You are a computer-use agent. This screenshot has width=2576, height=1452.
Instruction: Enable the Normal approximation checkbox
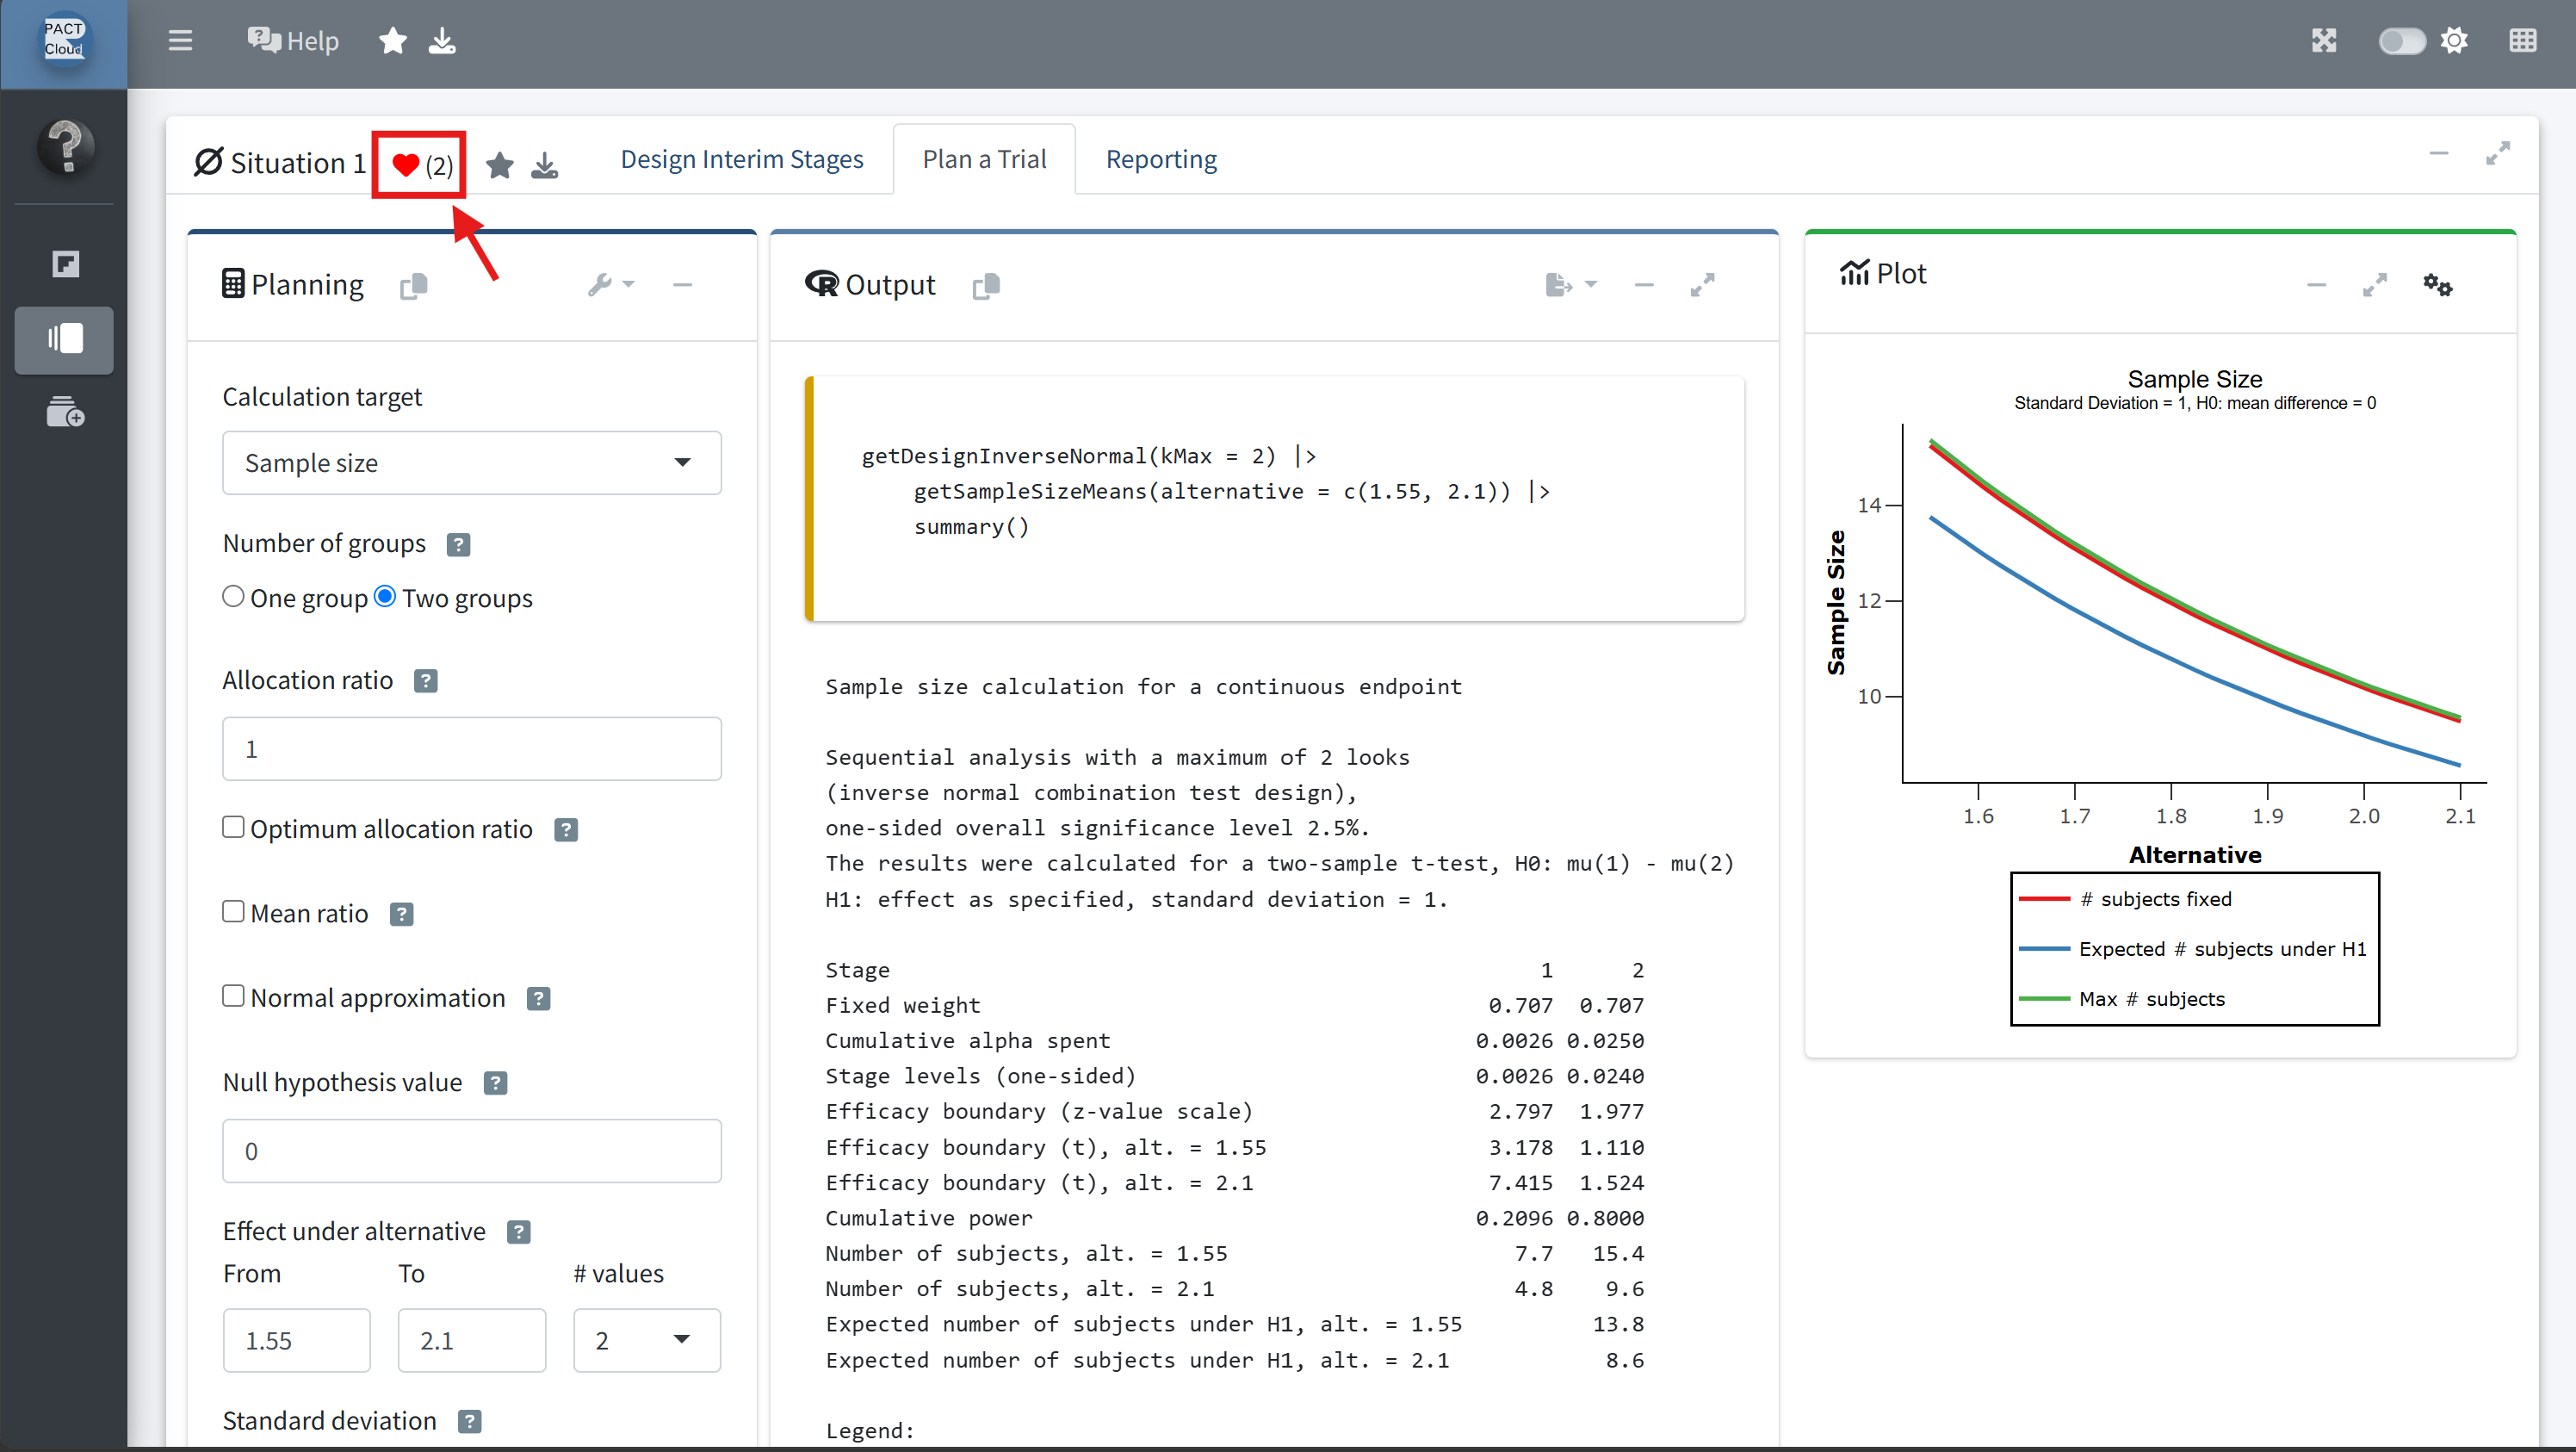click(x=233, y=996)
